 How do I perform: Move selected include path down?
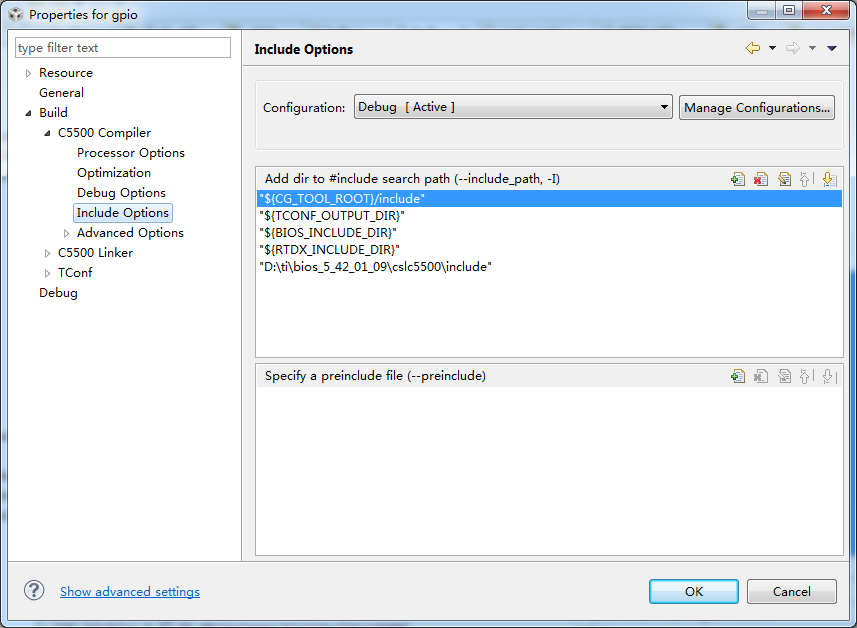pyautogui.click(x=829, y=179)
